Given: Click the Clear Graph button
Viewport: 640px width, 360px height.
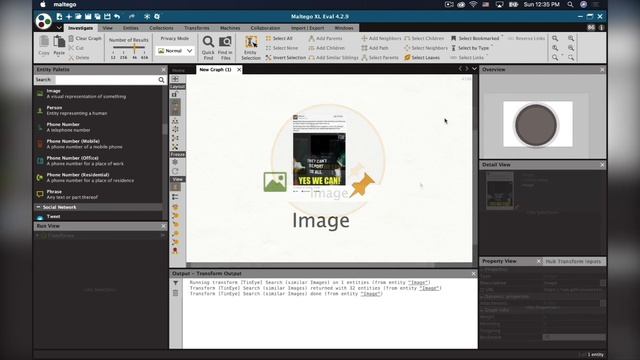Looking at the screenshot, I should tap(85, 38).
